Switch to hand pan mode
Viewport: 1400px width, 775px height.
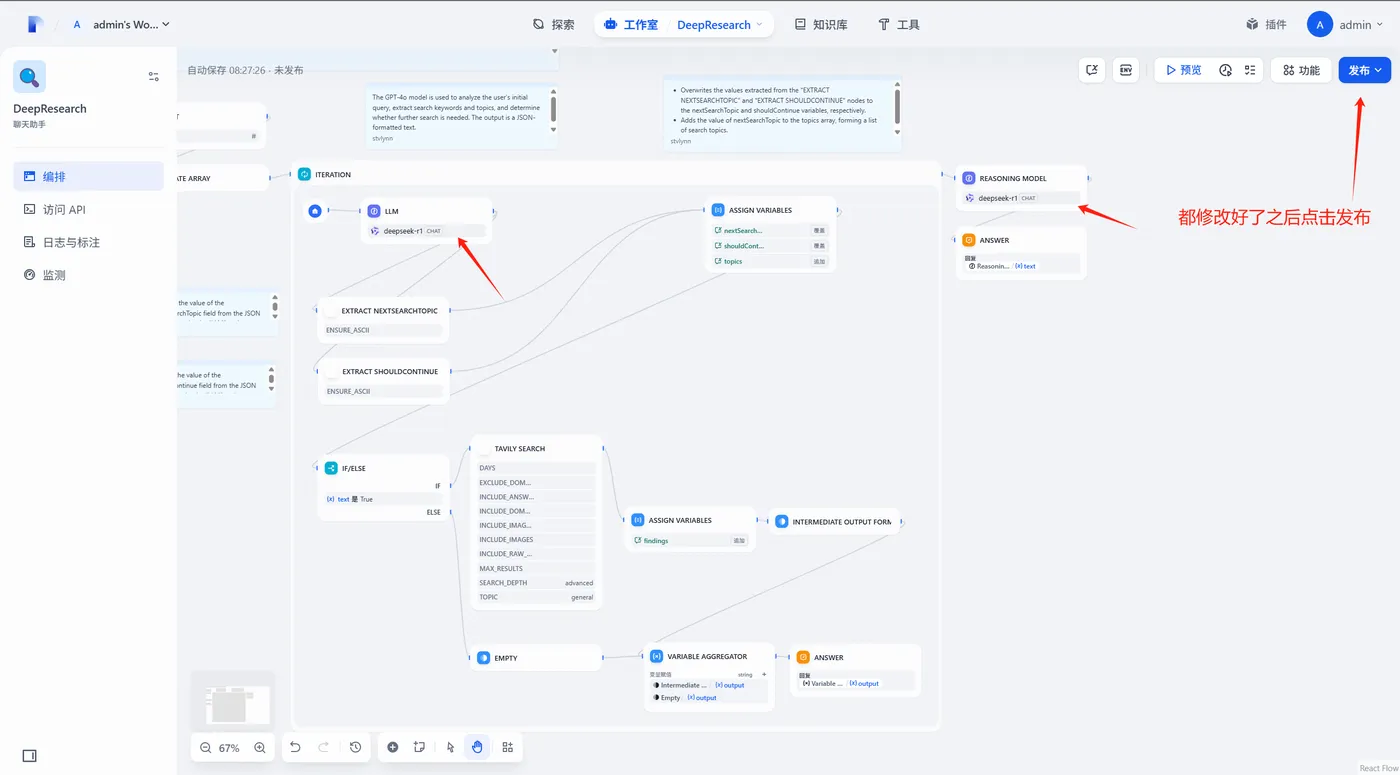[478, 747]
